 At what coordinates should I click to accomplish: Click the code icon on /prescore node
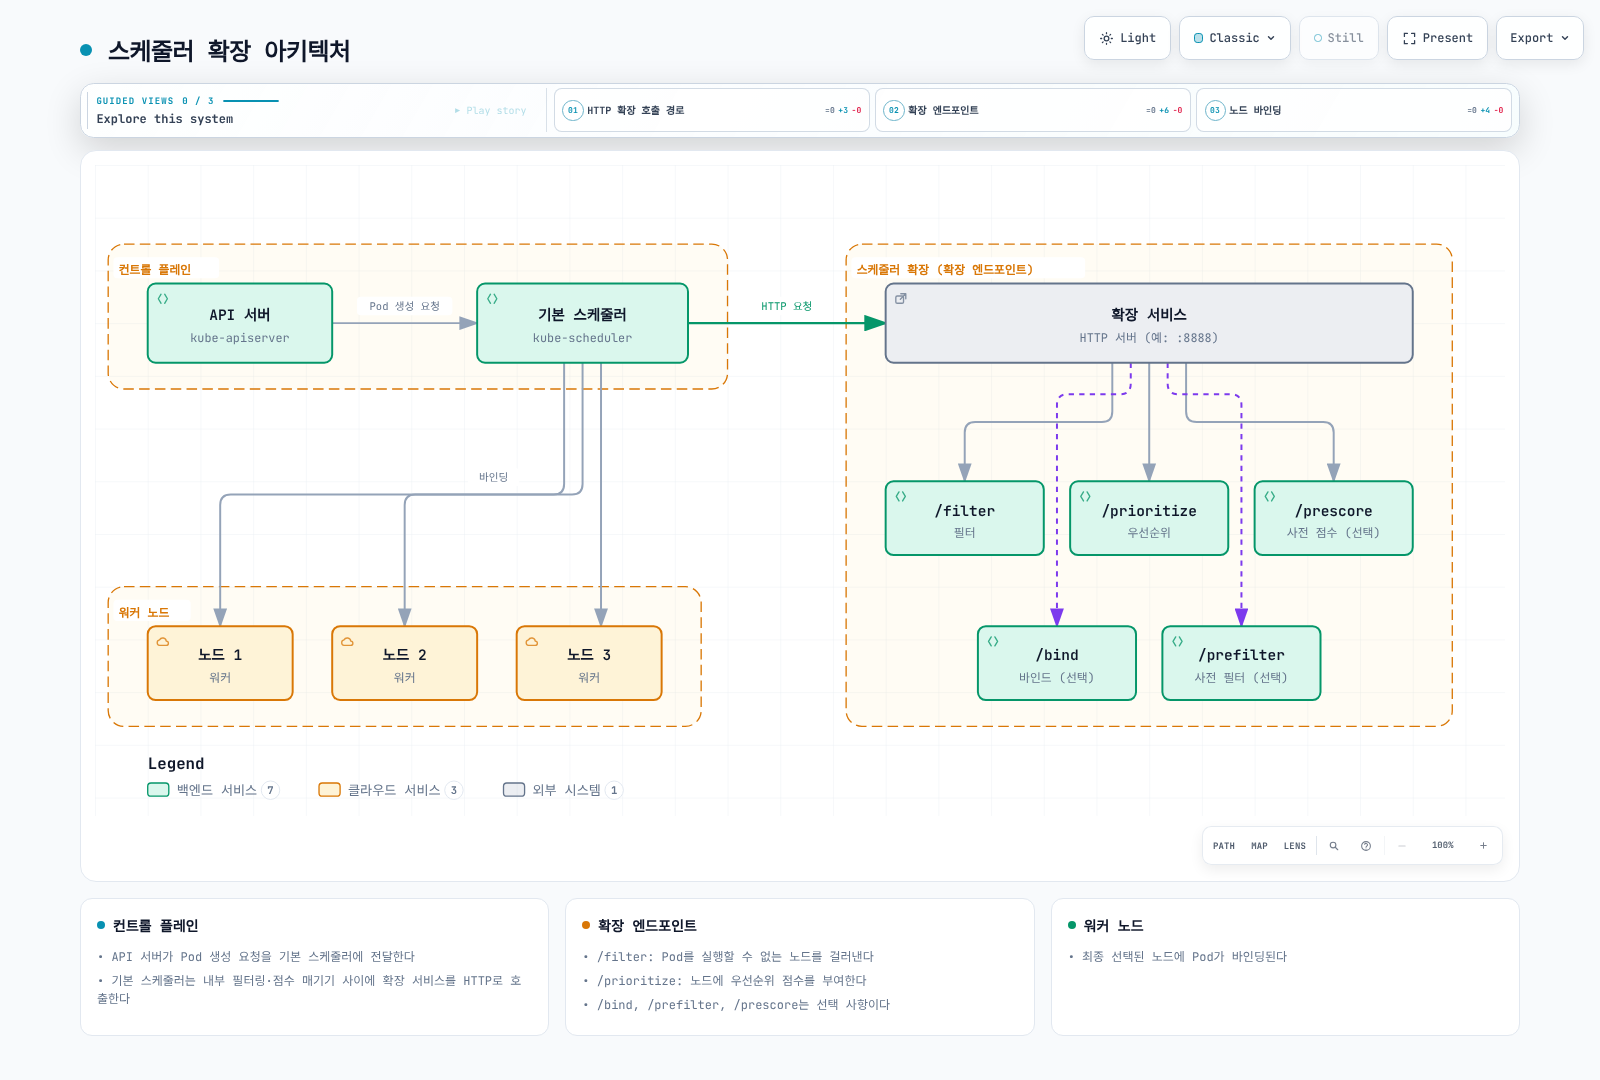tap(1270, 496)
